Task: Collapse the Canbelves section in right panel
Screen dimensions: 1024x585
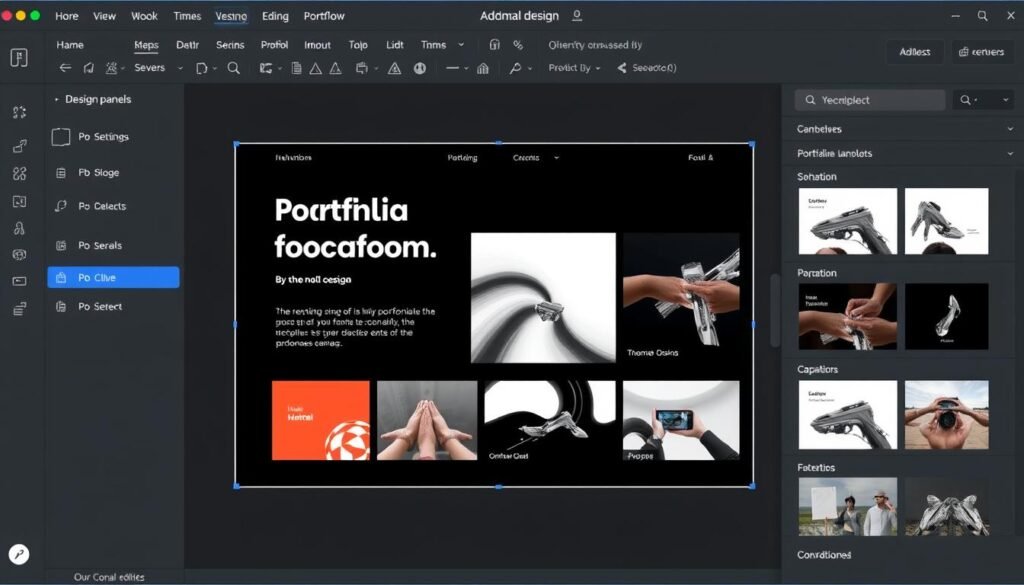Action: pos(1010,129)
